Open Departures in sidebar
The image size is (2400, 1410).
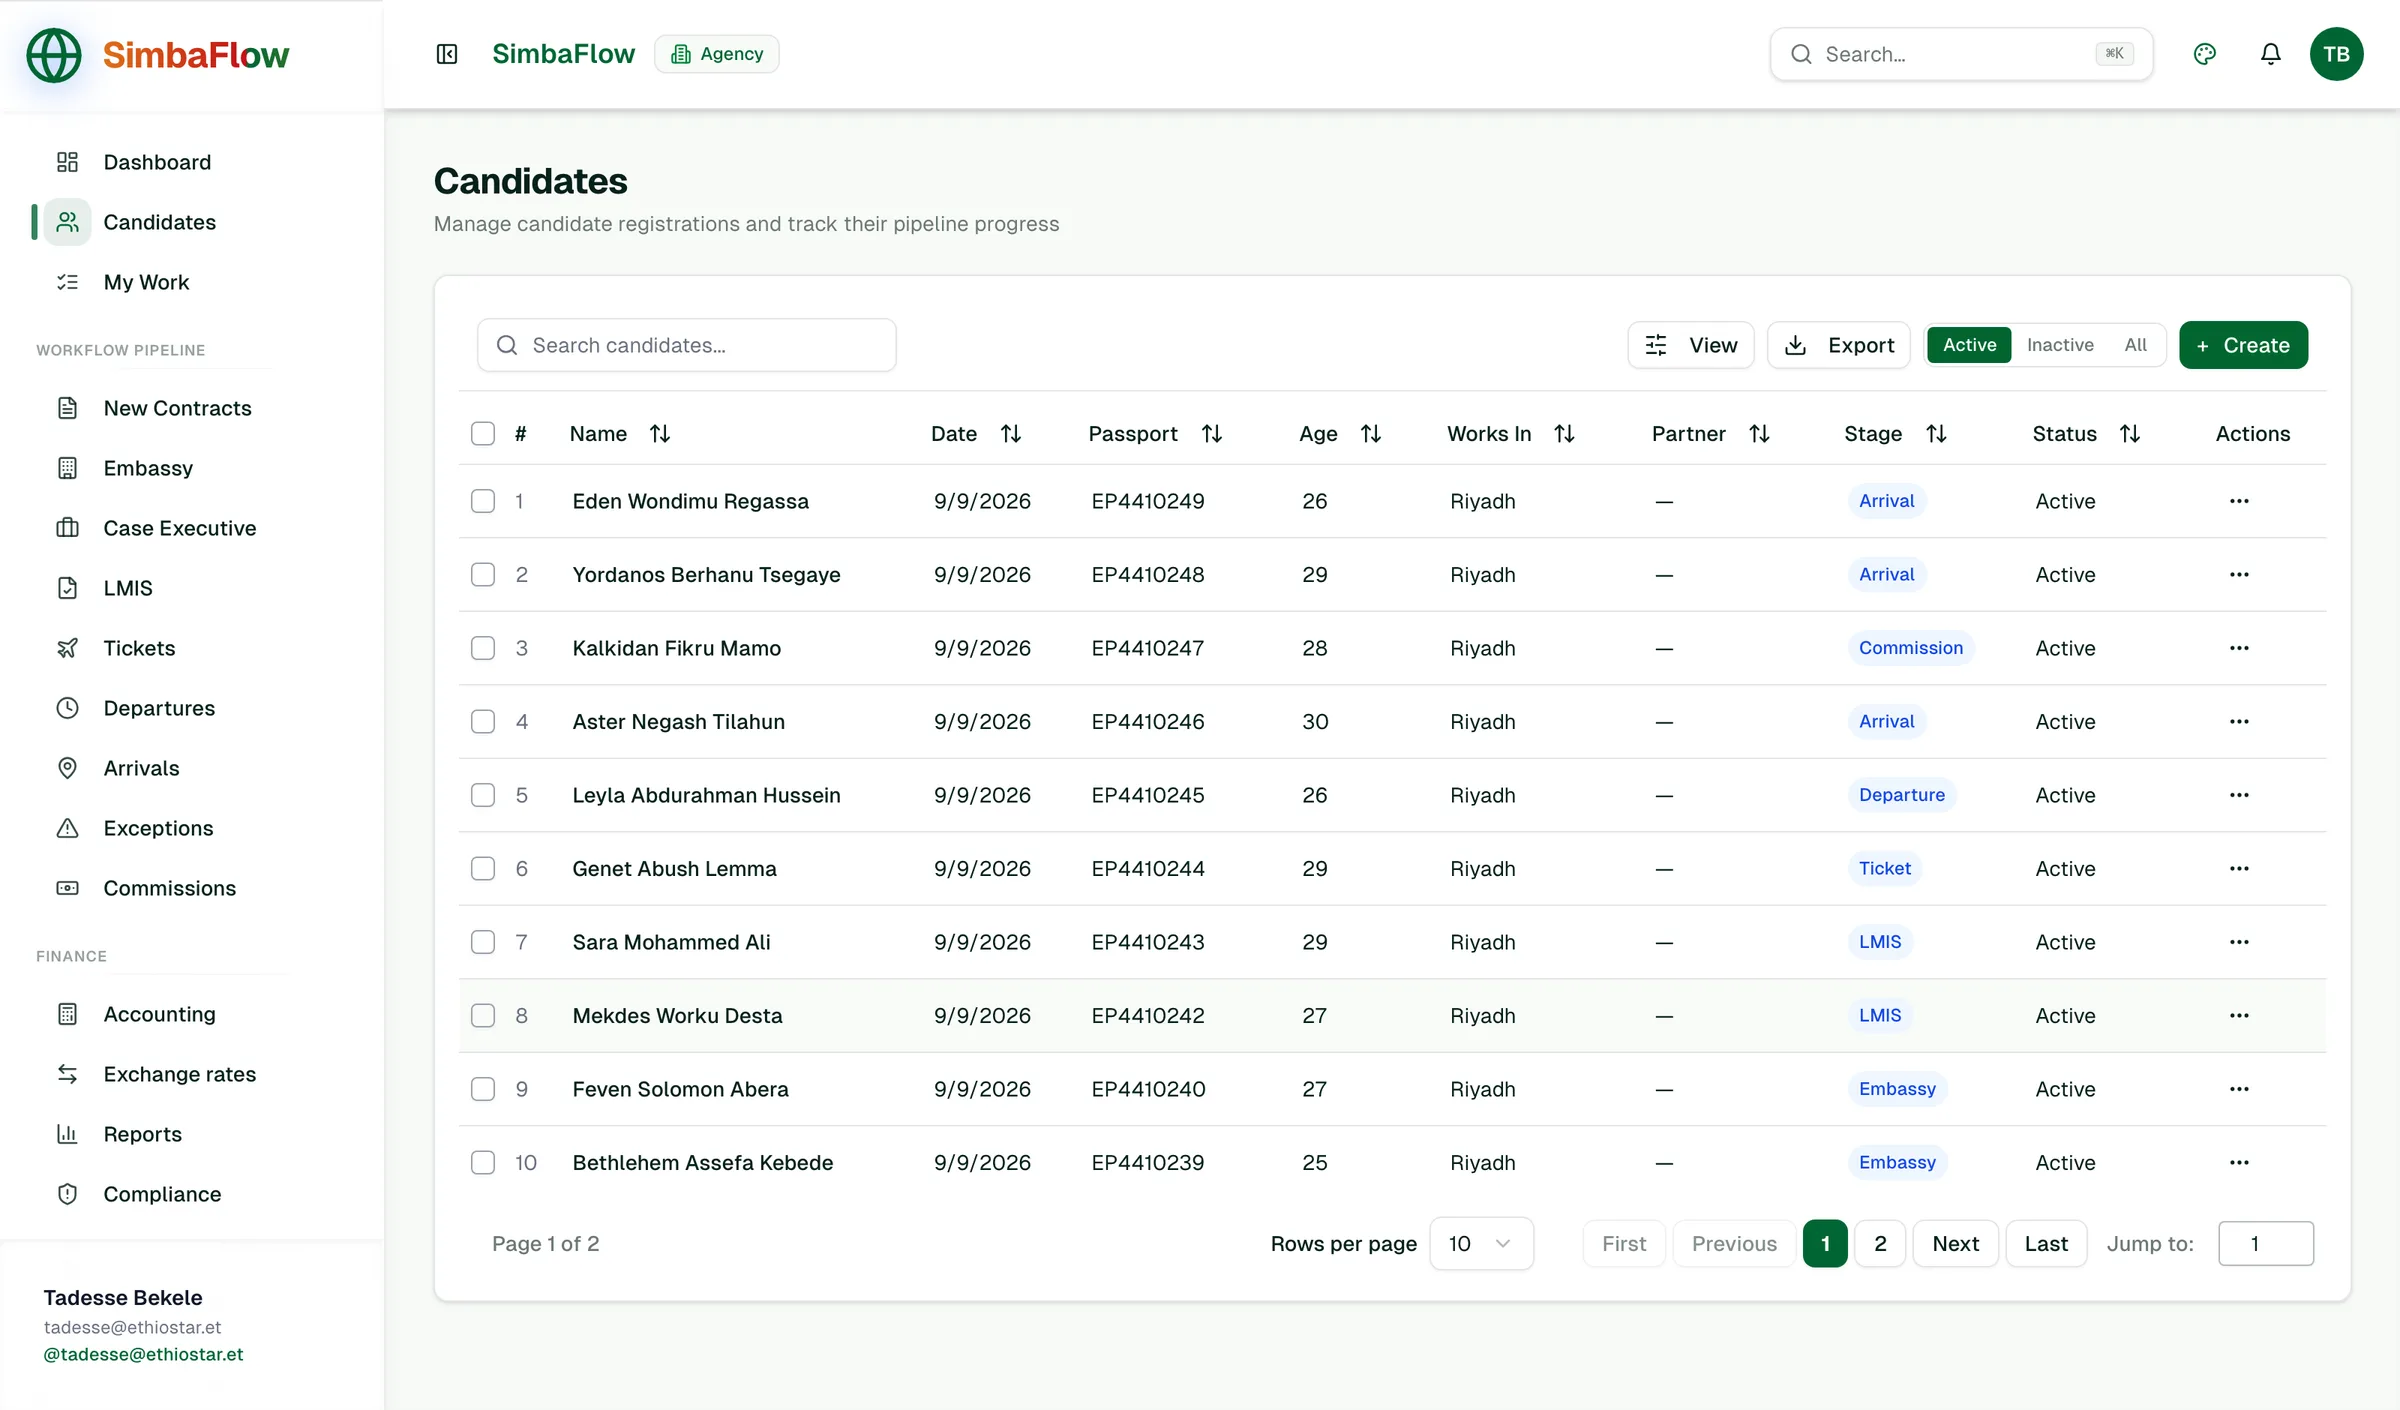tap(159, 708)
